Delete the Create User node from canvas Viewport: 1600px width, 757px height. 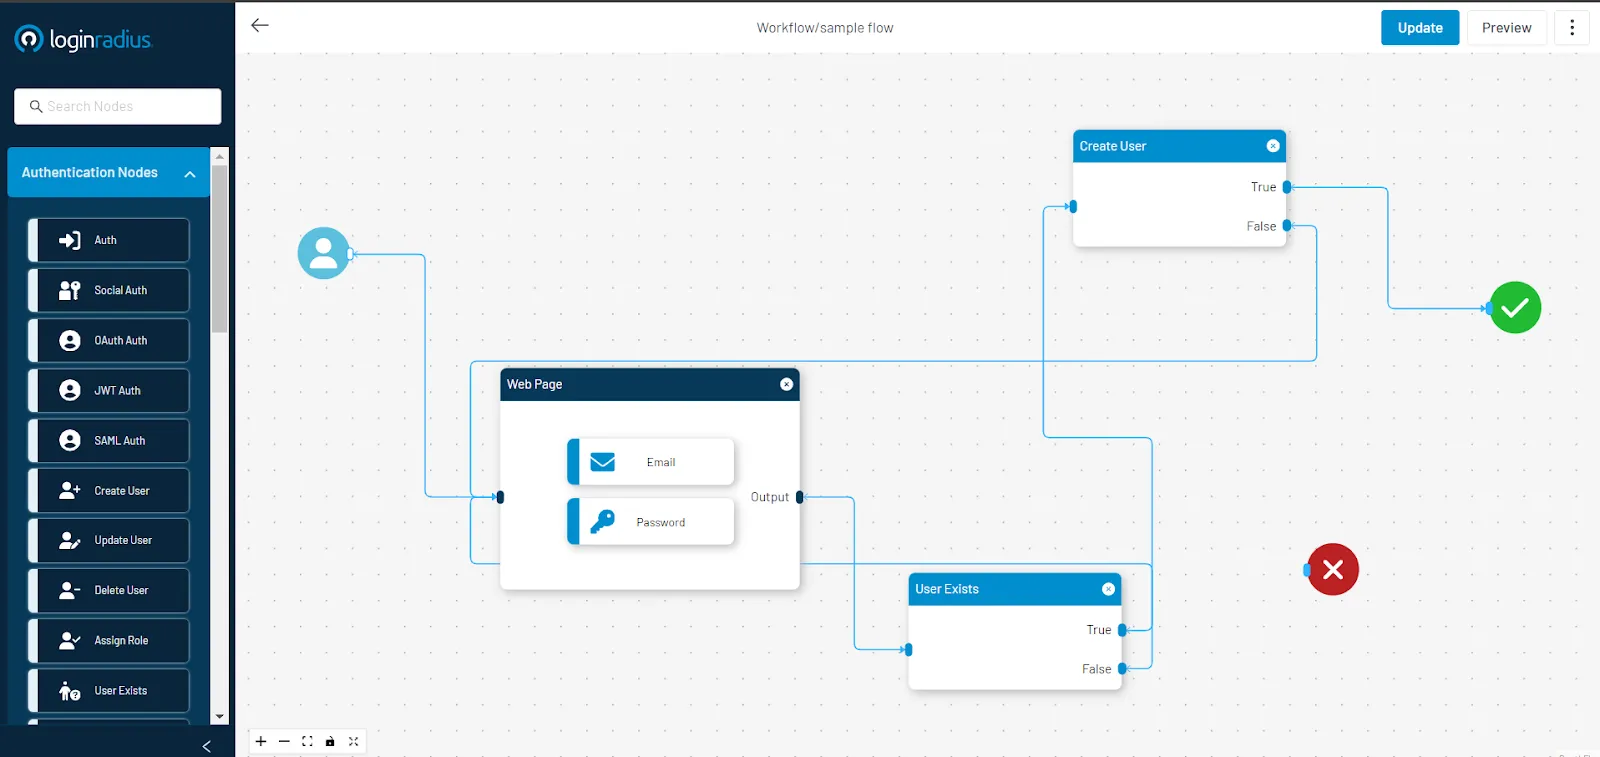click(x=1273, y=146)
